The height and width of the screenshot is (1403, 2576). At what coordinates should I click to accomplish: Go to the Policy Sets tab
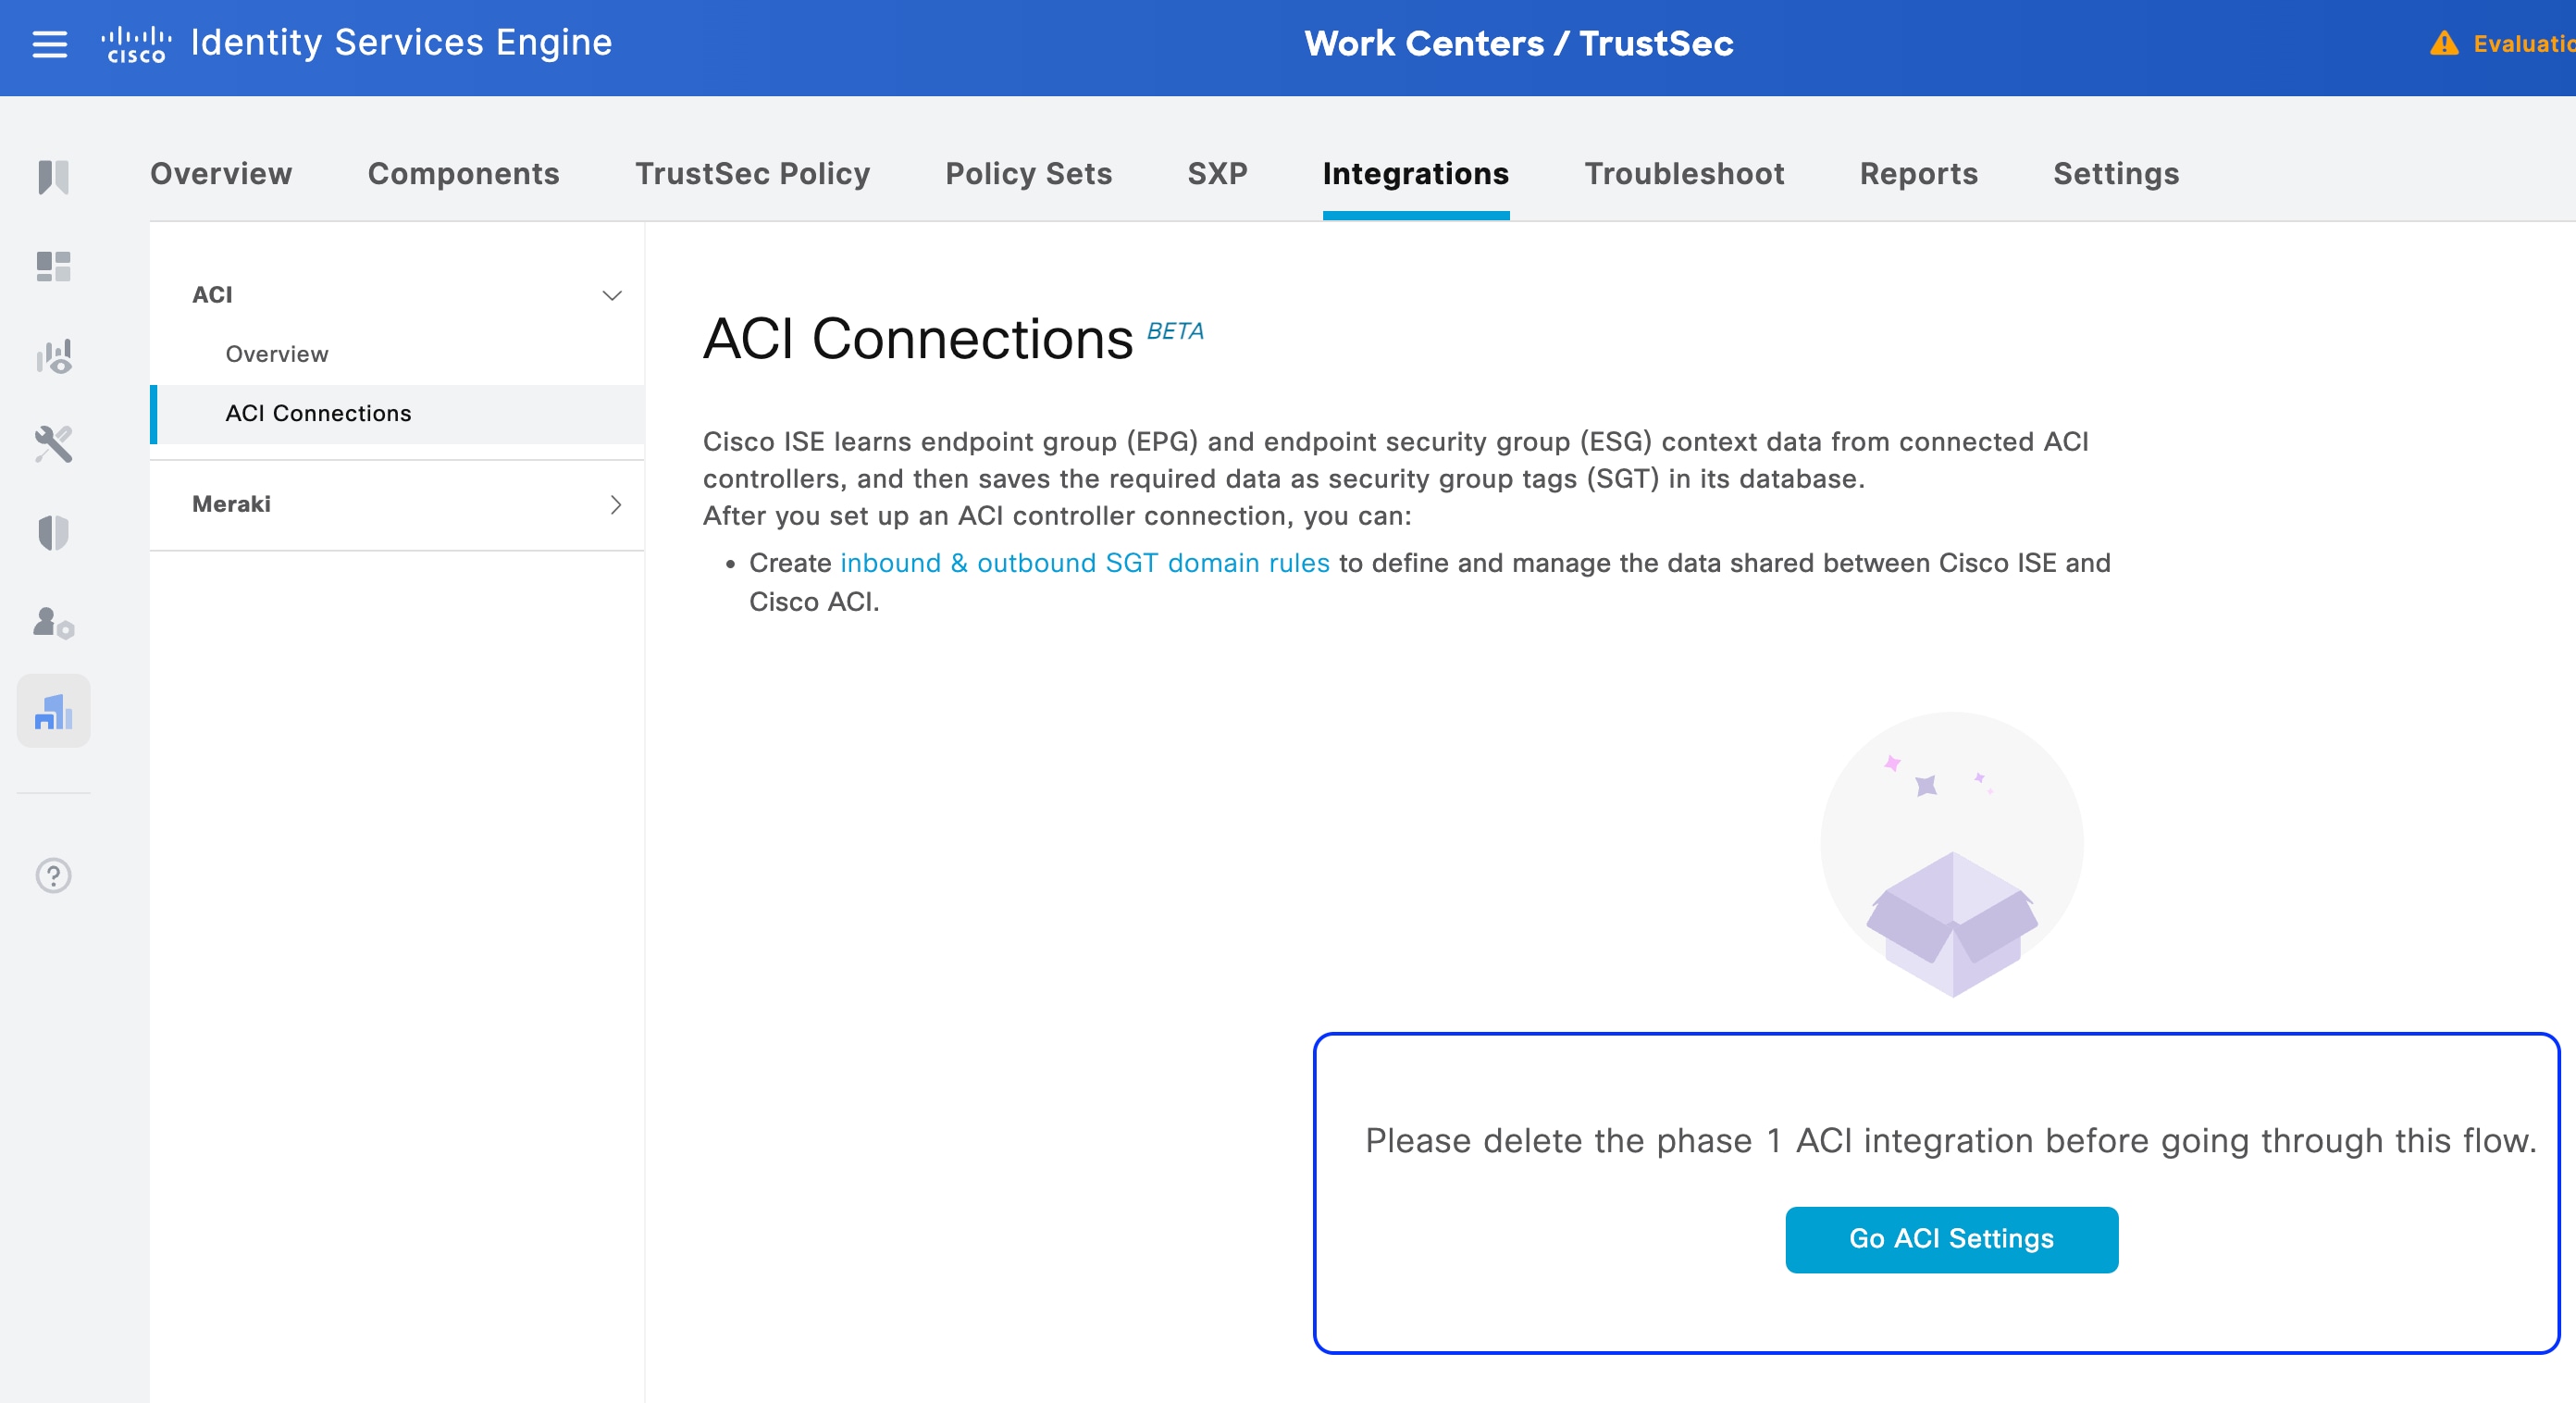1028,174
